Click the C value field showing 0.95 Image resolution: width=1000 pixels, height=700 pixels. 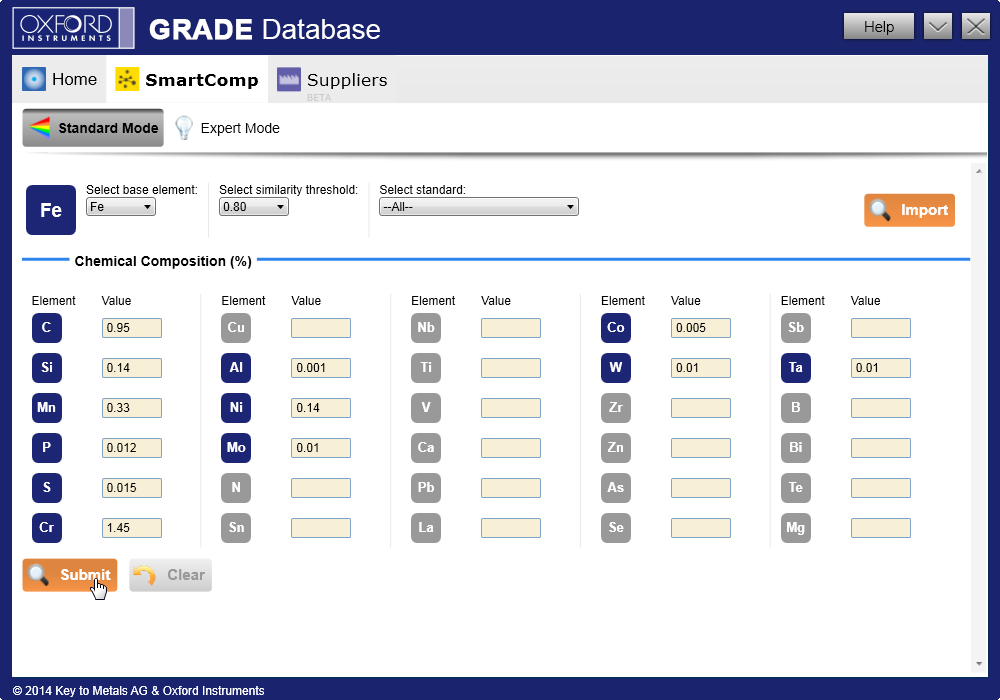point(132,328)
